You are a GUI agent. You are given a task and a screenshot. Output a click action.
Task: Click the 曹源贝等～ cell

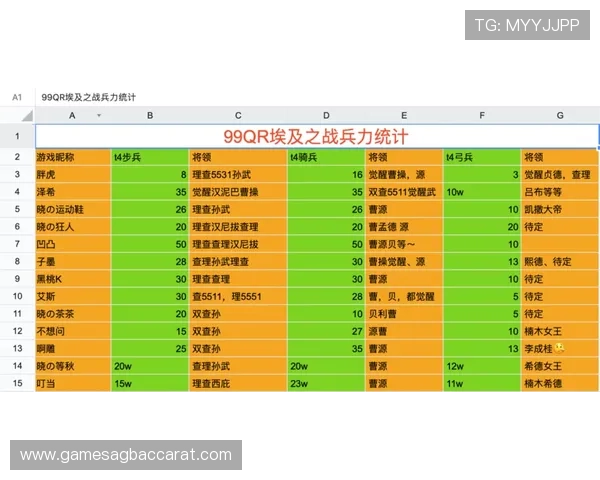click(404, 244)
